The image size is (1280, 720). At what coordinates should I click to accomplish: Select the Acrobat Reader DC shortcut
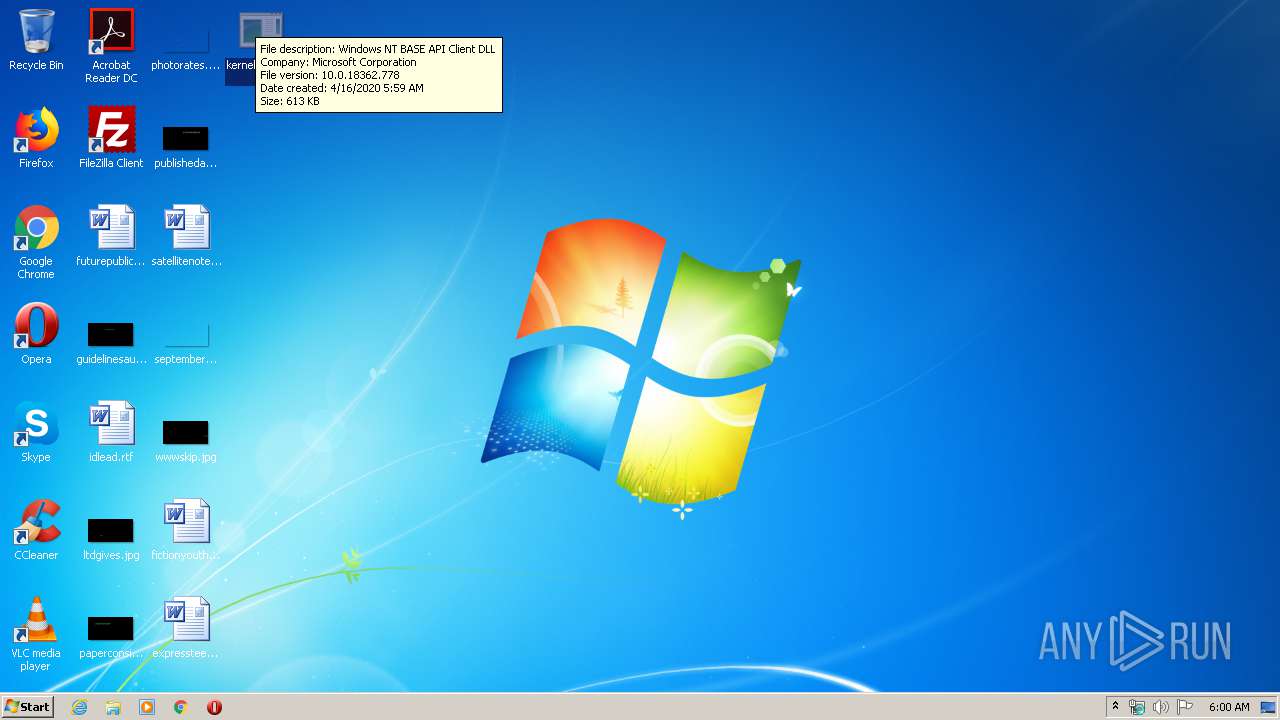pyautogui.click(x=111, y=46)
